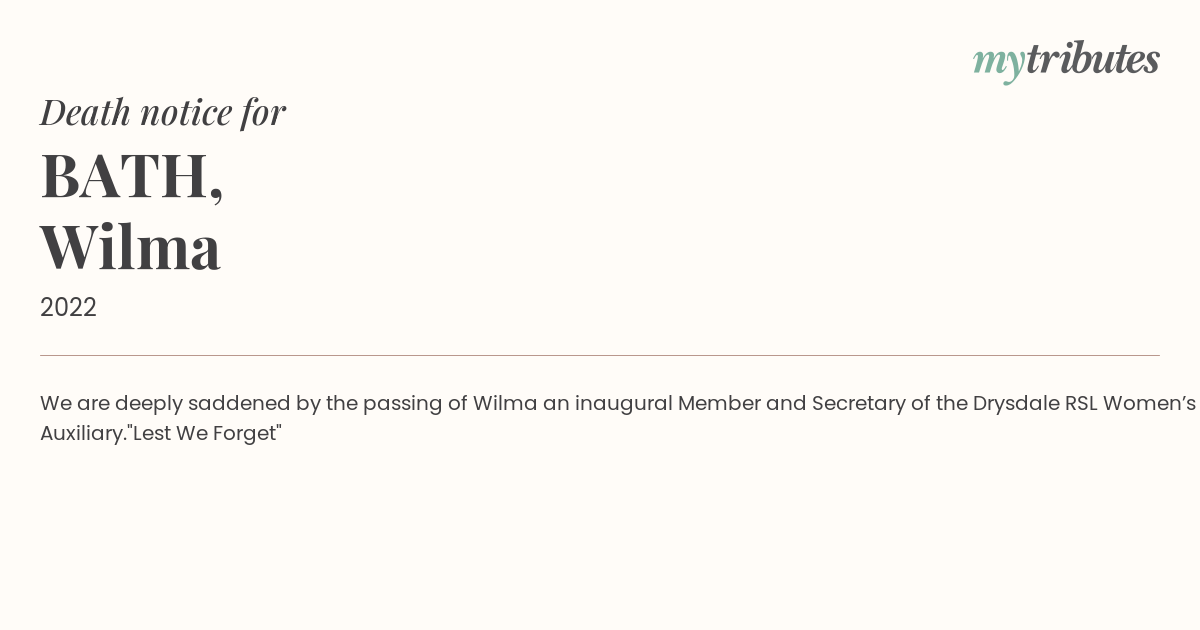Click the quote "Lest We Forget"
Screen dimensions: 1200x630
(x=205, y=434)
